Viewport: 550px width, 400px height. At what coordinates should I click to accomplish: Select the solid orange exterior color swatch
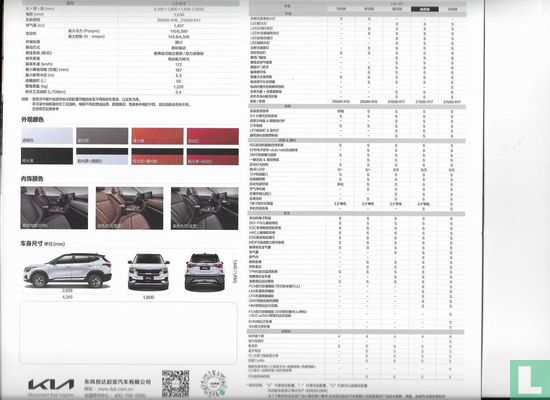tap(157, 136)
